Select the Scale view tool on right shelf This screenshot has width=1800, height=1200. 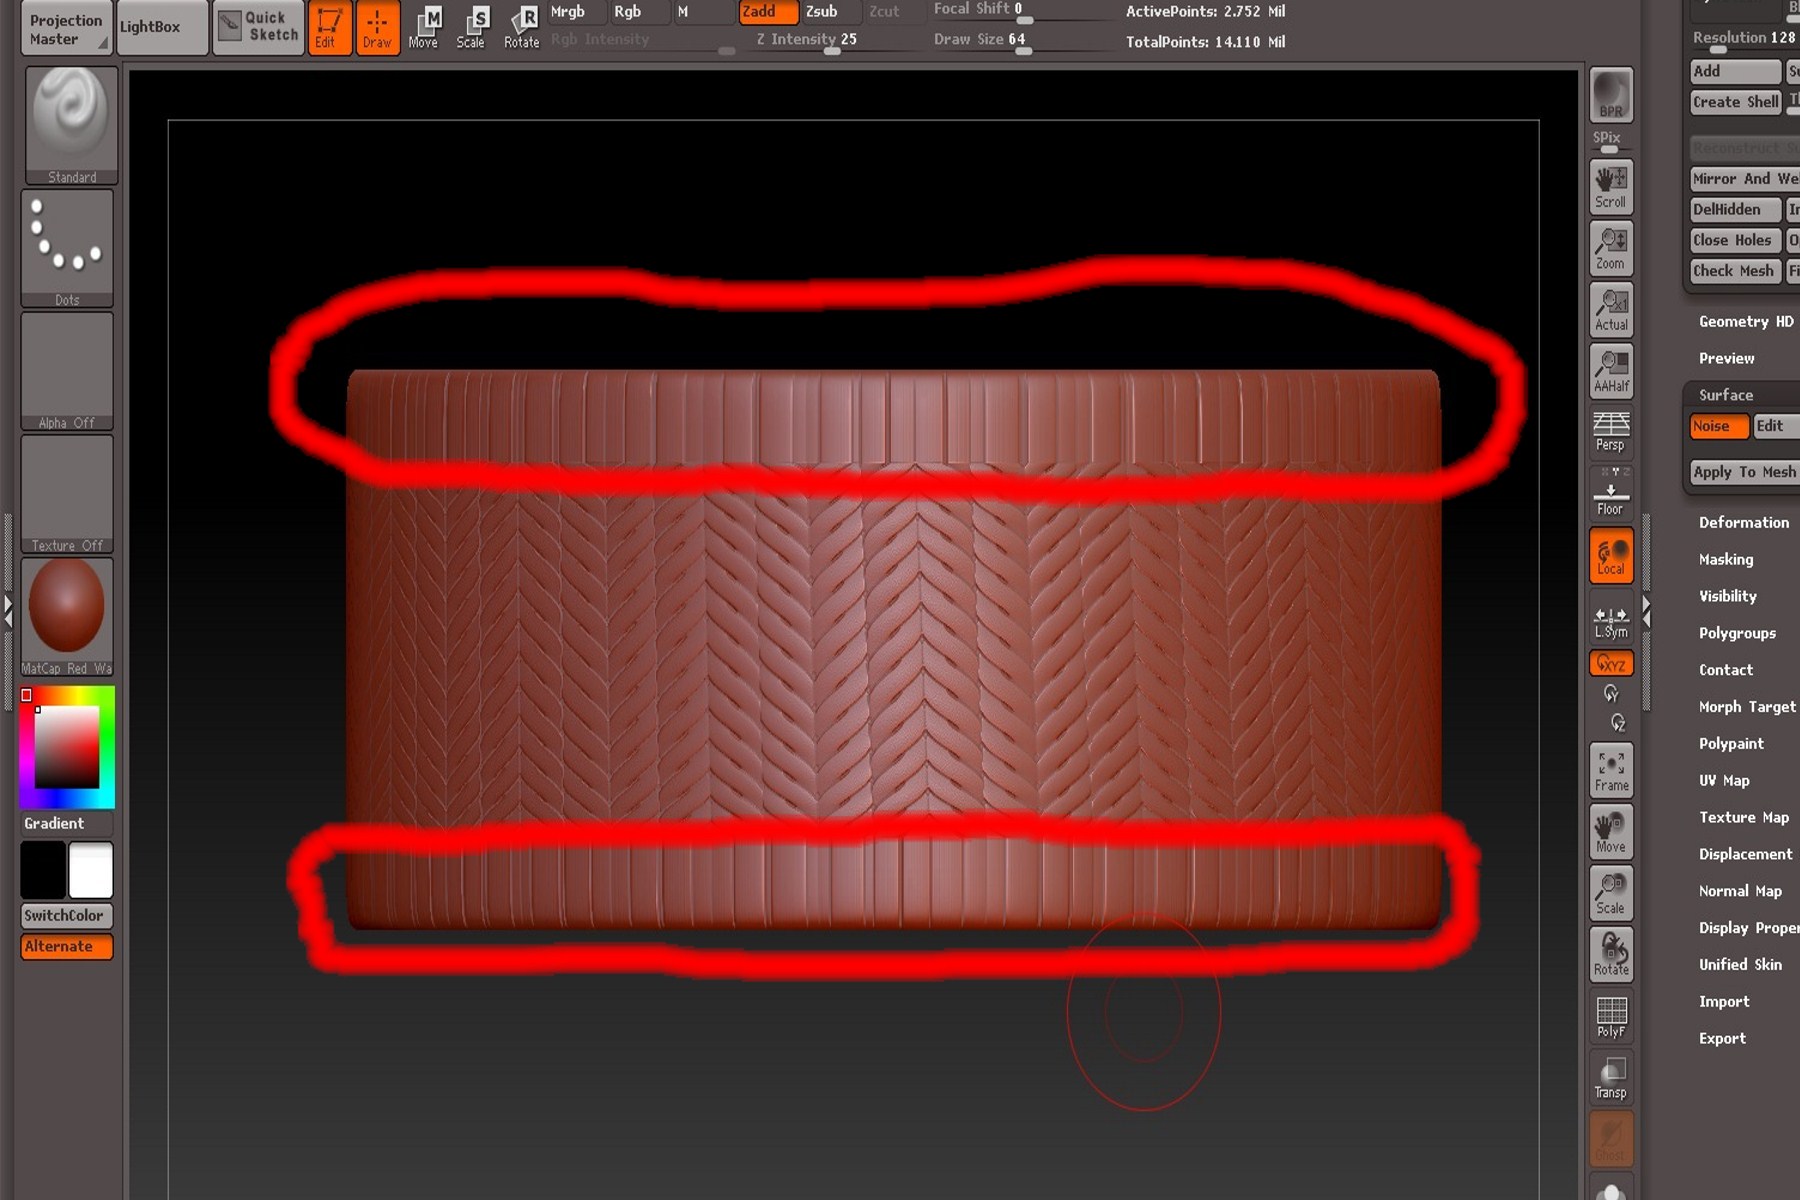pyautogui.click(x=1611, y=893)
